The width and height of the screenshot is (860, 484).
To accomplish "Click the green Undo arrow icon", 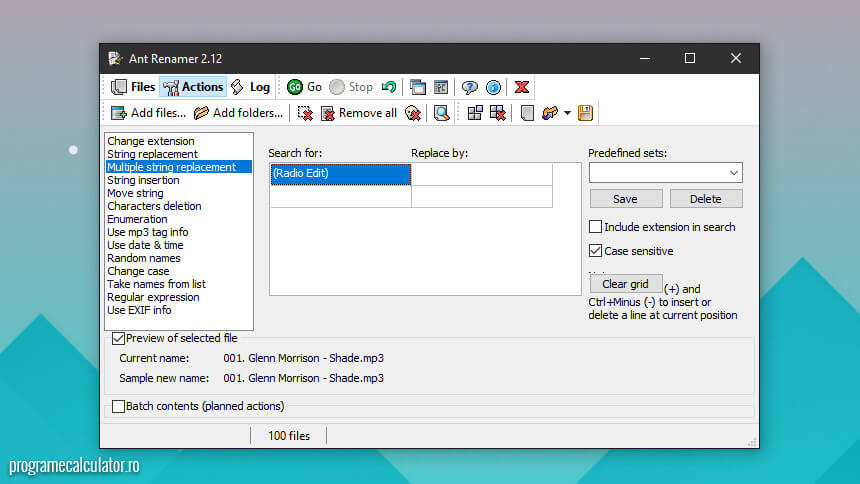I will coord(388,87).
